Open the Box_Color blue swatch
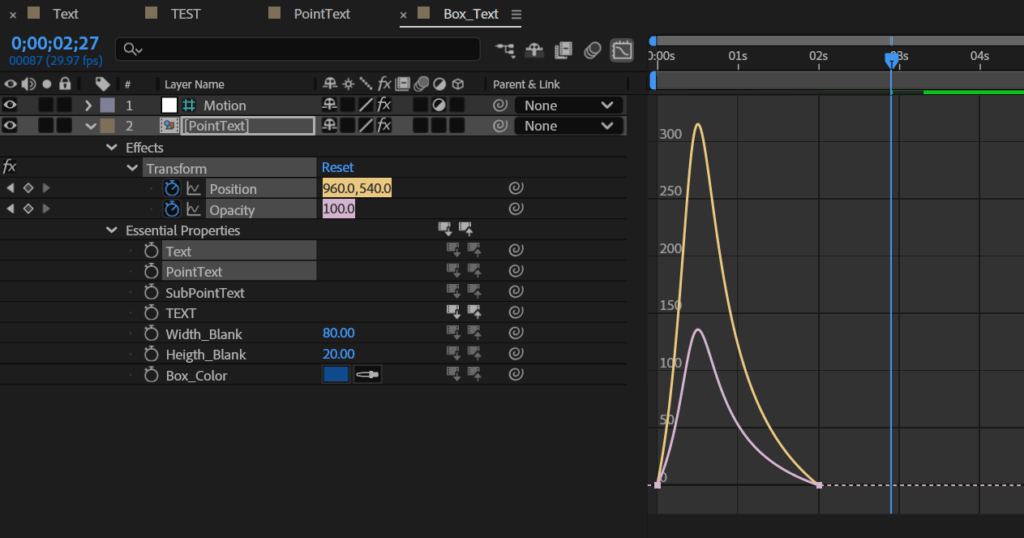The width and height of the screenshot is (1024, 538). click(336, 374)
